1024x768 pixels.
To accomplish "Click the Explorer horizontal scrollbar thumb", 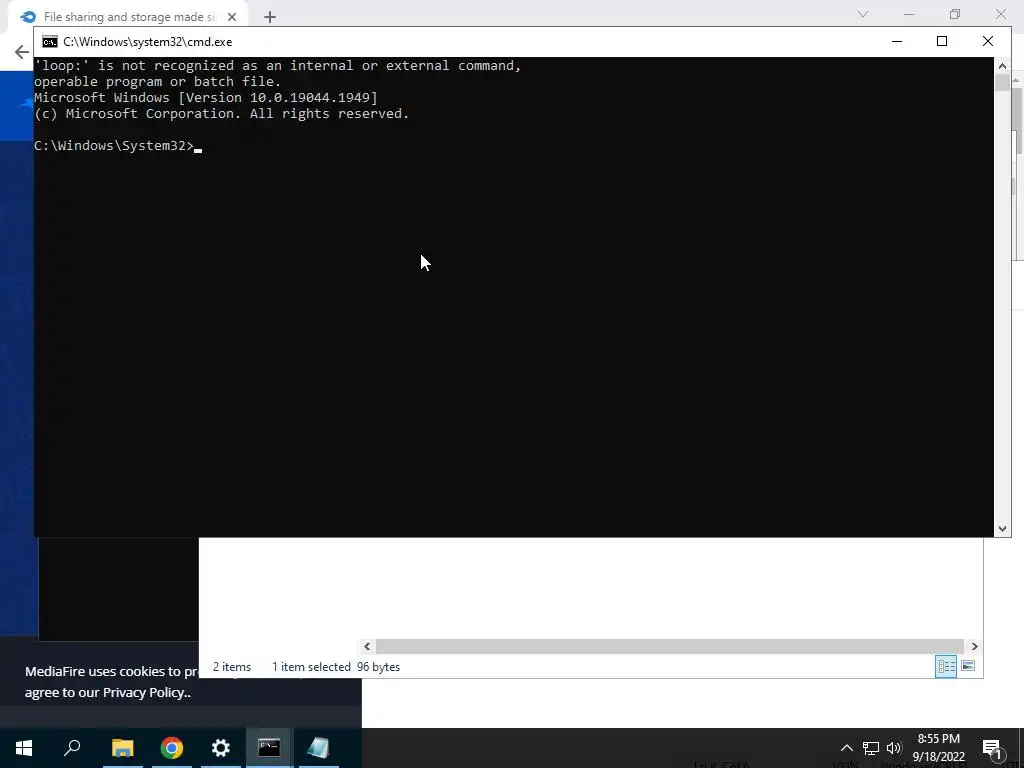I will [670, 647].
